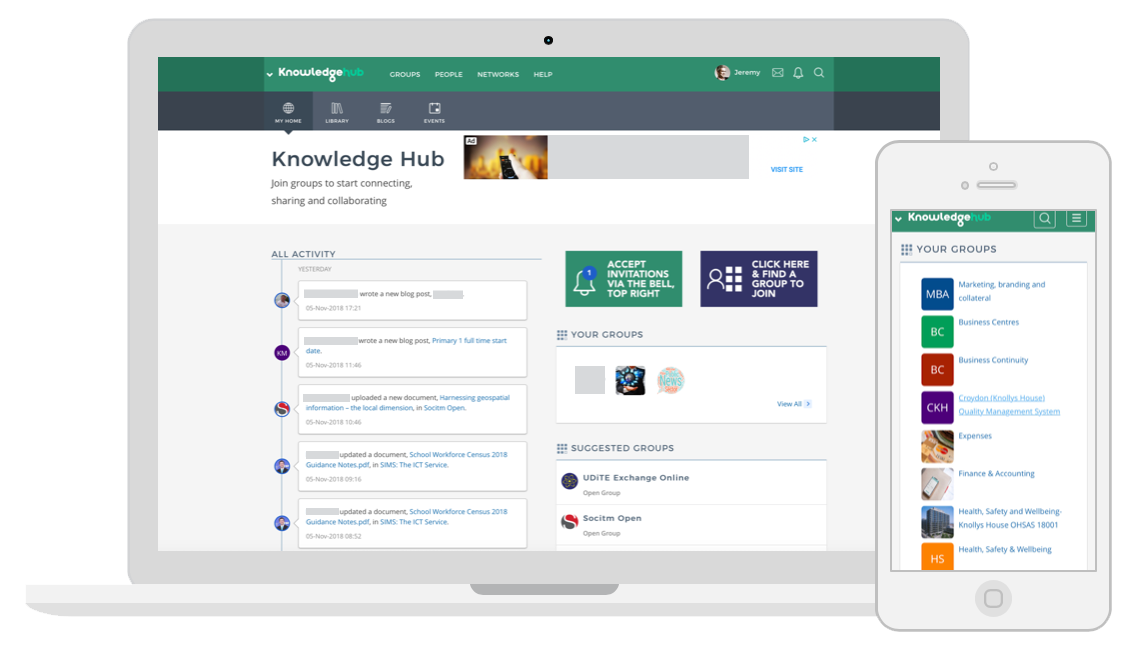1142x660 pixels.
Task: Open the News group icon in Your Groups
Action: (x=670, y=380)
